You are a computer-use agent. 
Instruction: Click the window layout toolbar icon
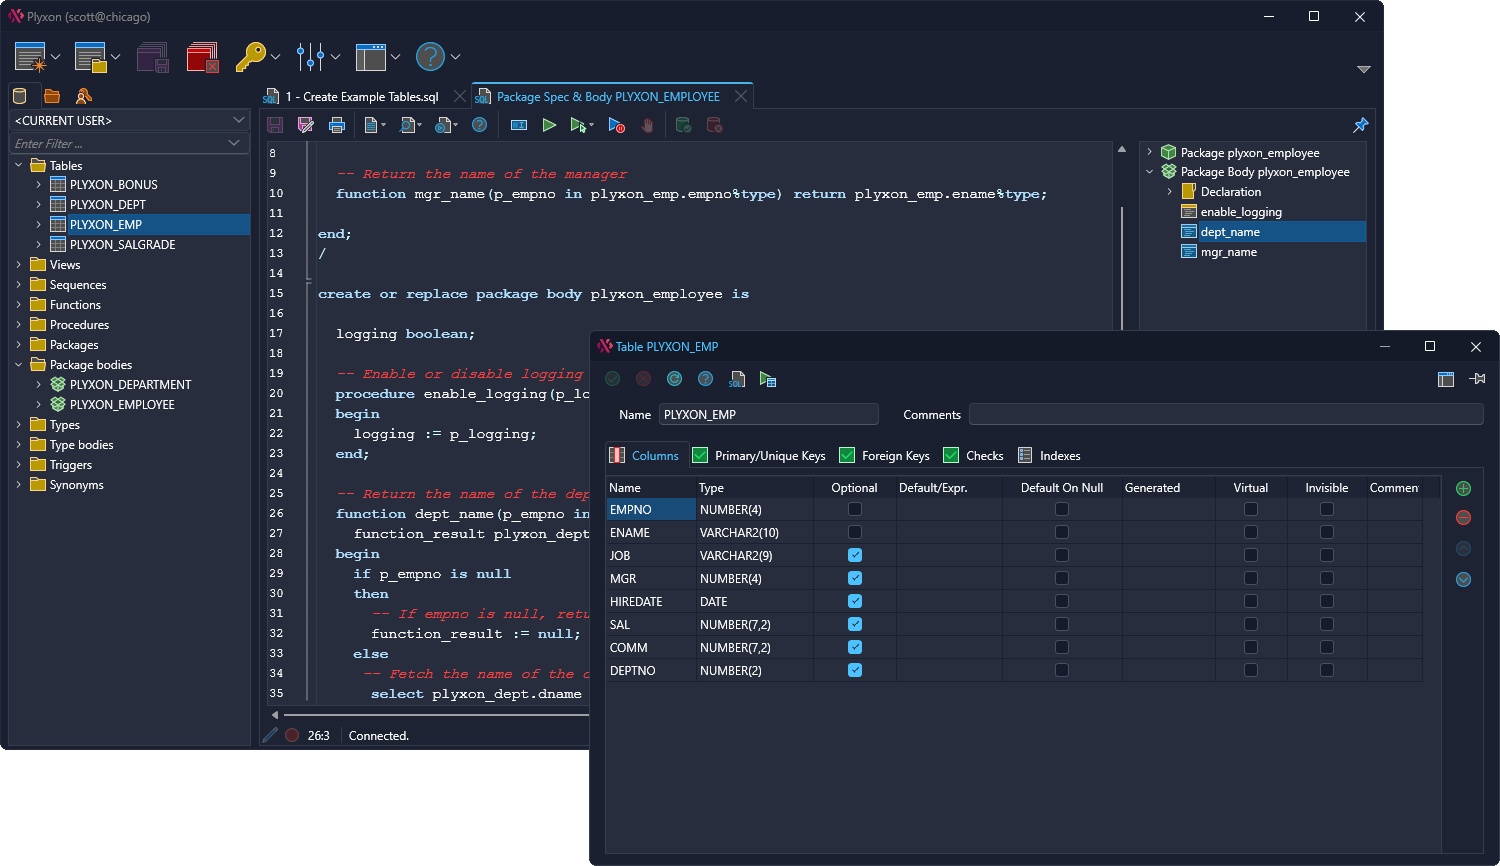[370, 57]
